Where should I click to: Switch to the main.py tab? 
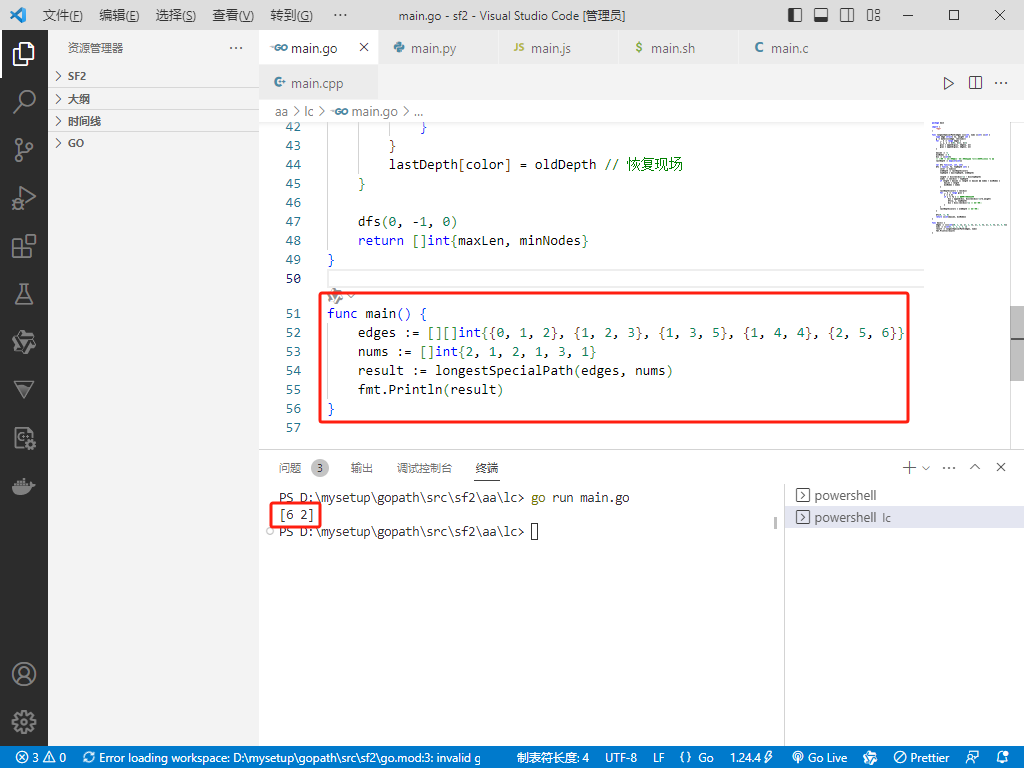[438, 48]
